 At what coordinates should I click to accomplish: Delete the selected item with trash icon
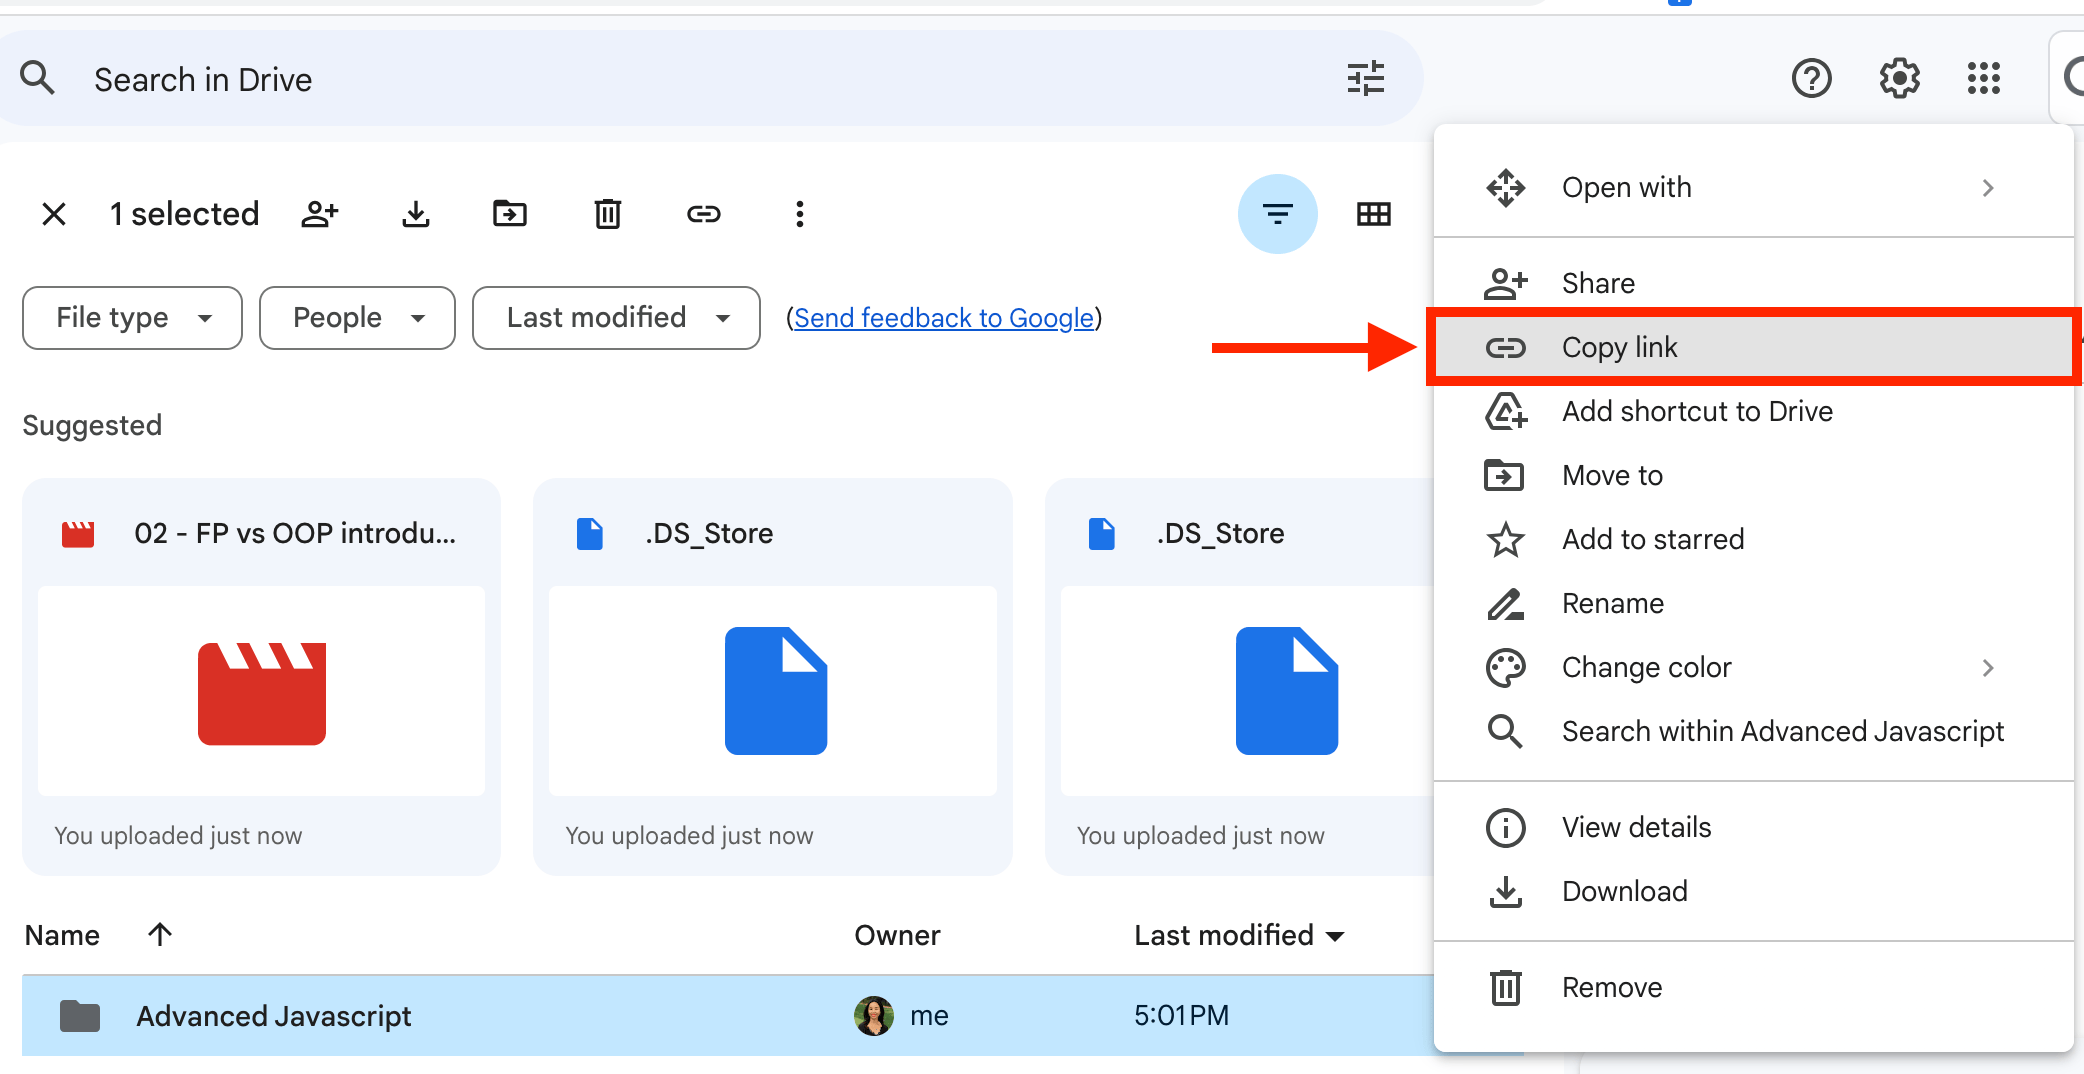click(x=607, y=213)
